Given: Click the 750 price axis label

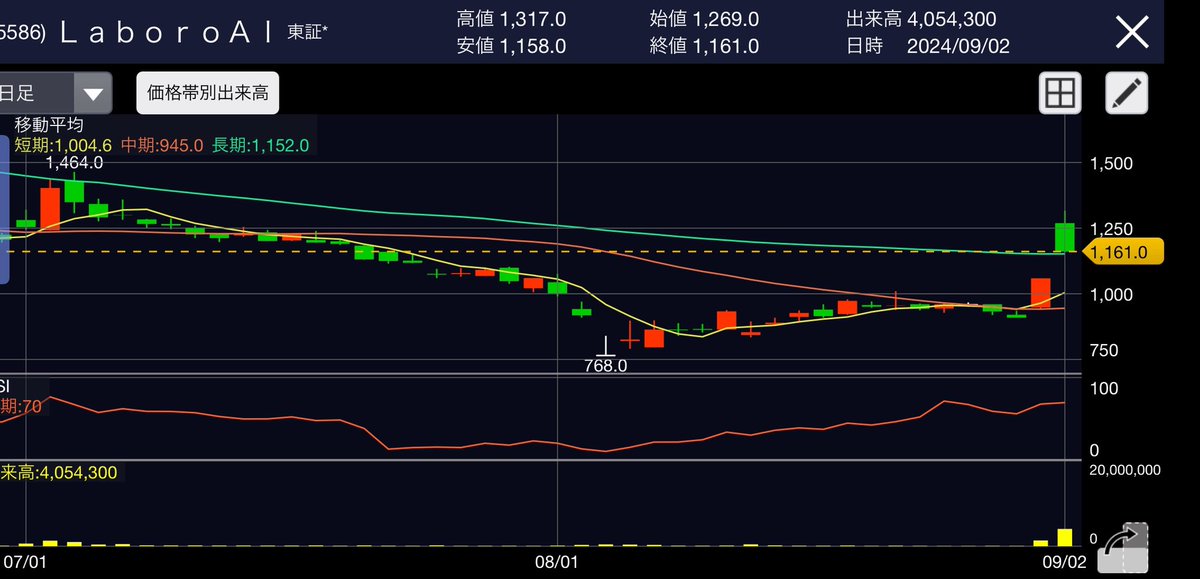Looking at the screenshot, I should click(1105, 350).
